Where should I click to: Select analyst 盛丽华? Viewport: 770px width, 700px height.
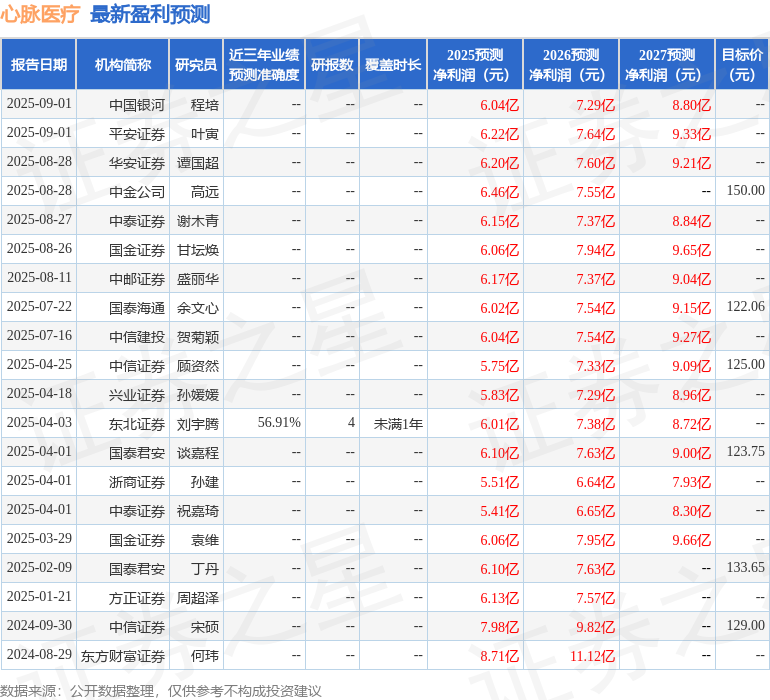197,279
